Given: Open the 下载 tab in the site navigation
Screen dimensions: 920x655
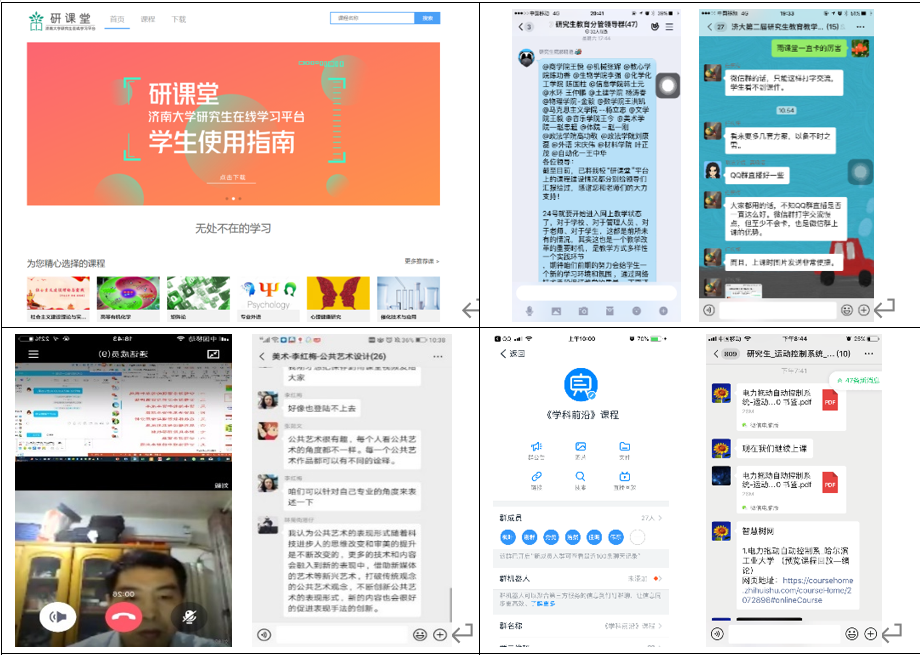Looking at the screenshot, I should [178, 19].
